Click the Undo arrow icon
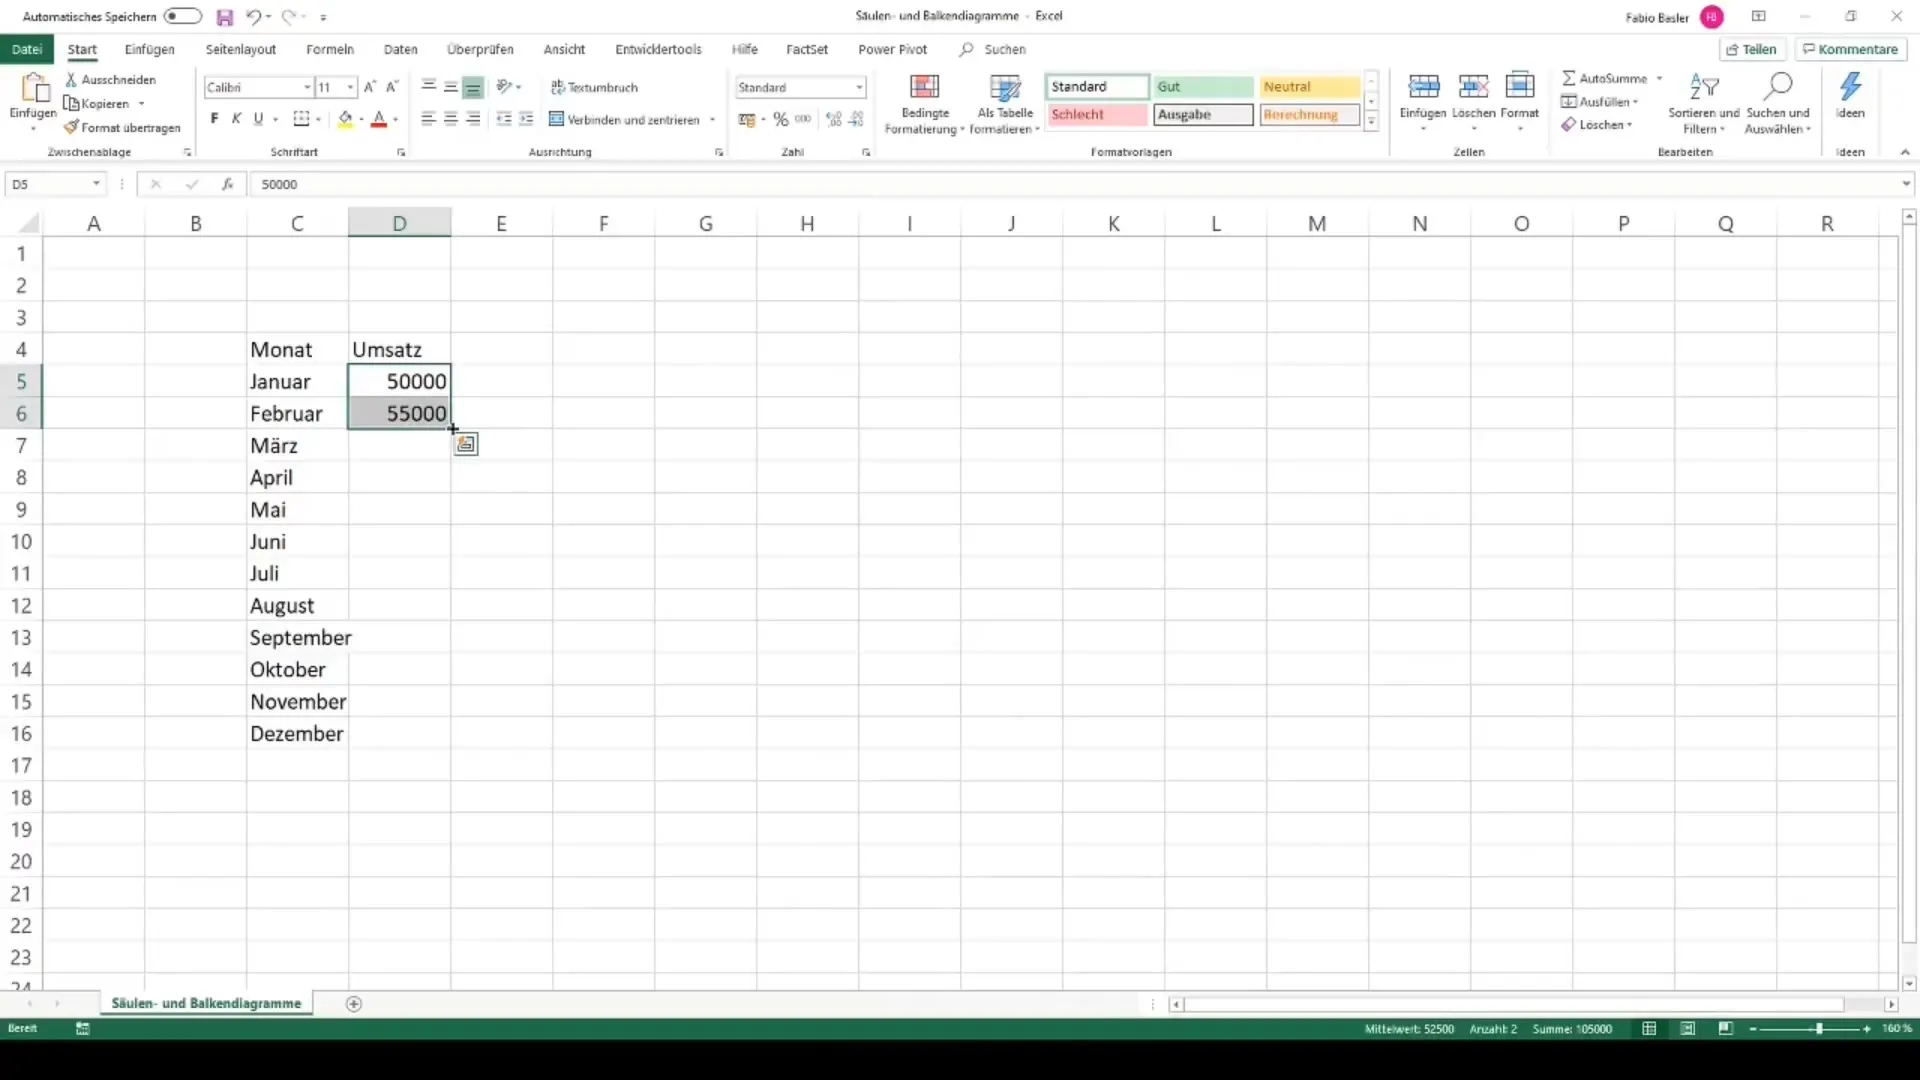Image resolution: width=1920 pixels, height=1080 pixels. pos(254,17)
